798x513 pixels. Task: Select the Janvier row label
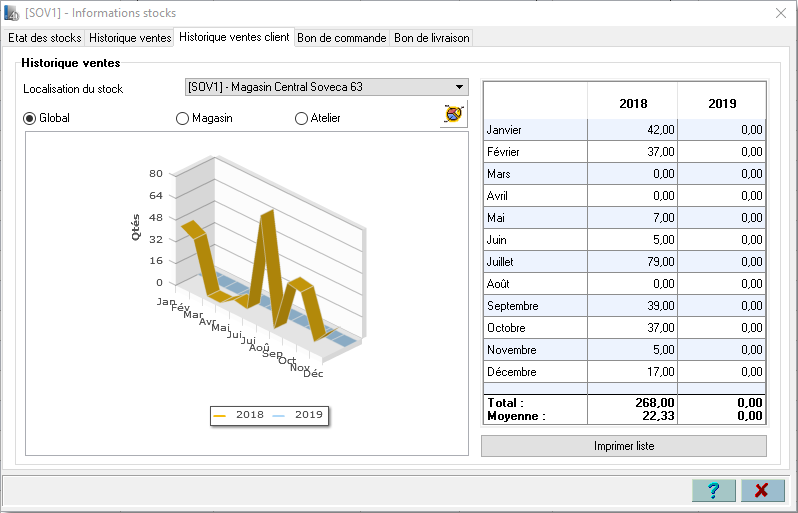coord(504,130)
